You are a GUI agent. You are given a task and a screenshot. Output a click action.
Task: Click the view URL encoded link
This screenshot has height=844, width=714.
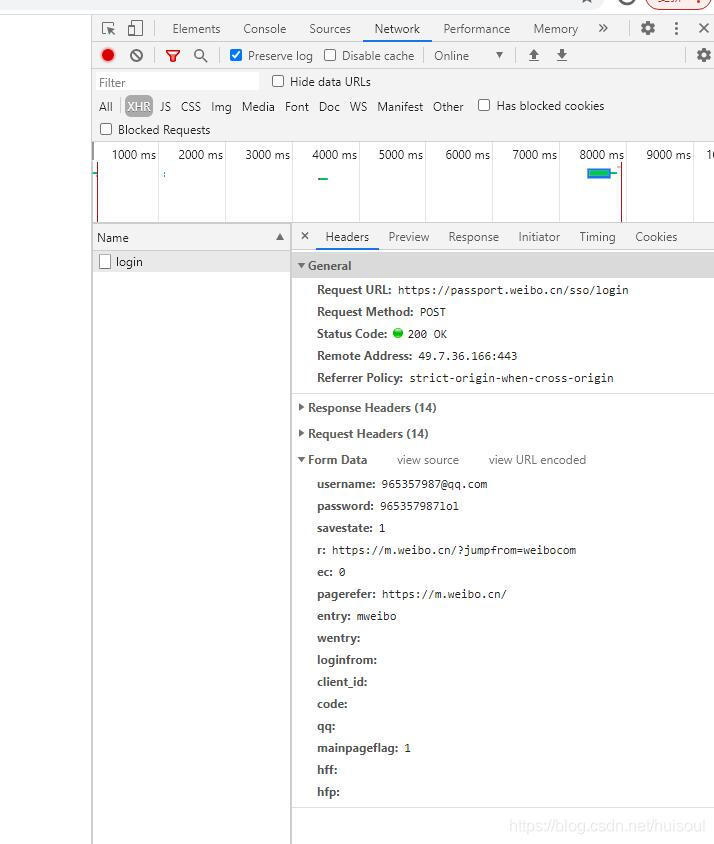(537, 460)
